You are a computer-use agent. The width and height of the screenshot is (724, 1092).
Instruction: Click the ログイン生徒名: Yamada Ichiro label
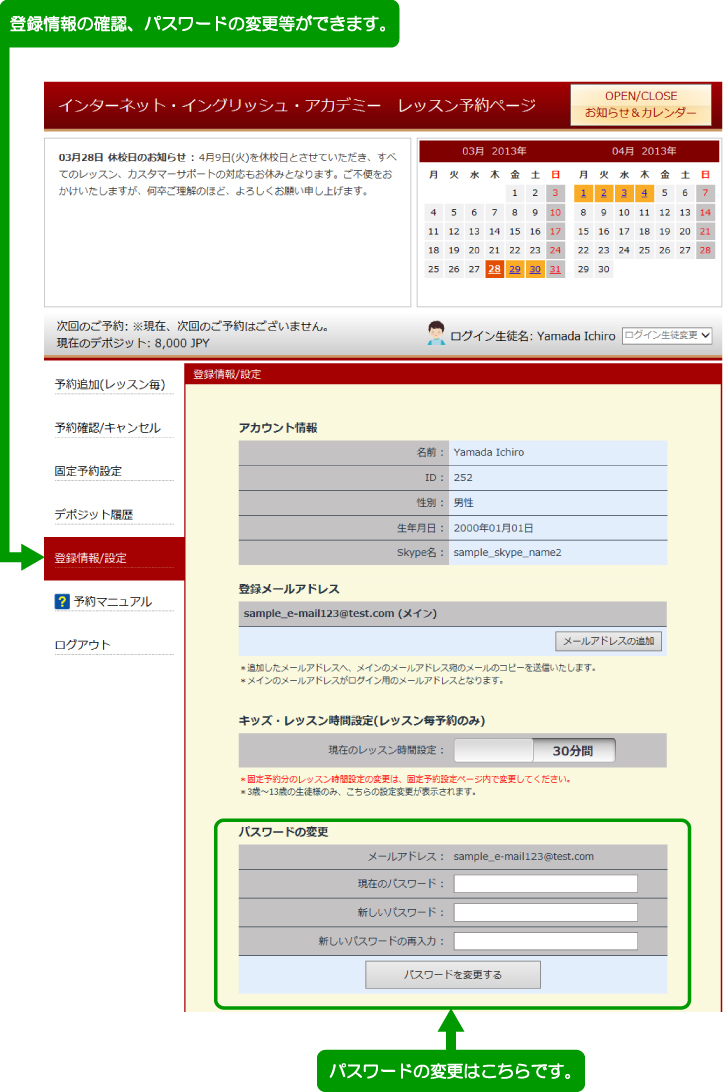click(533, 336)
